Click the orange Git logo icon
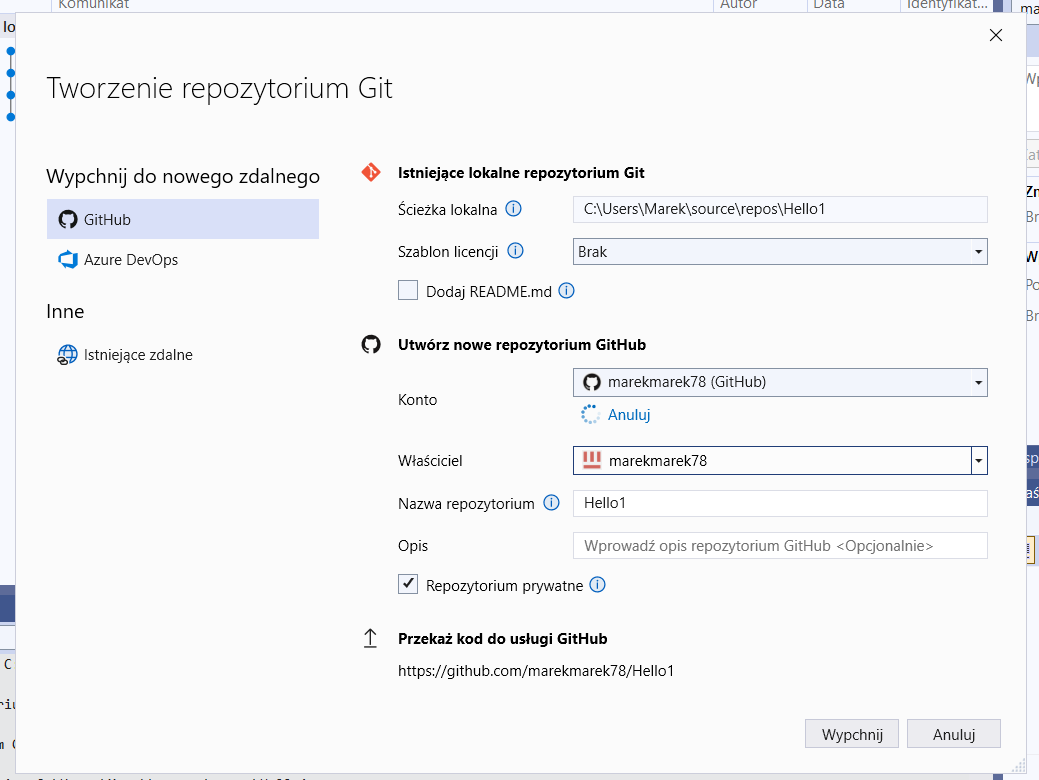Image resolution: width=1039 pixels, height=780 pixels. click(371, 172)
